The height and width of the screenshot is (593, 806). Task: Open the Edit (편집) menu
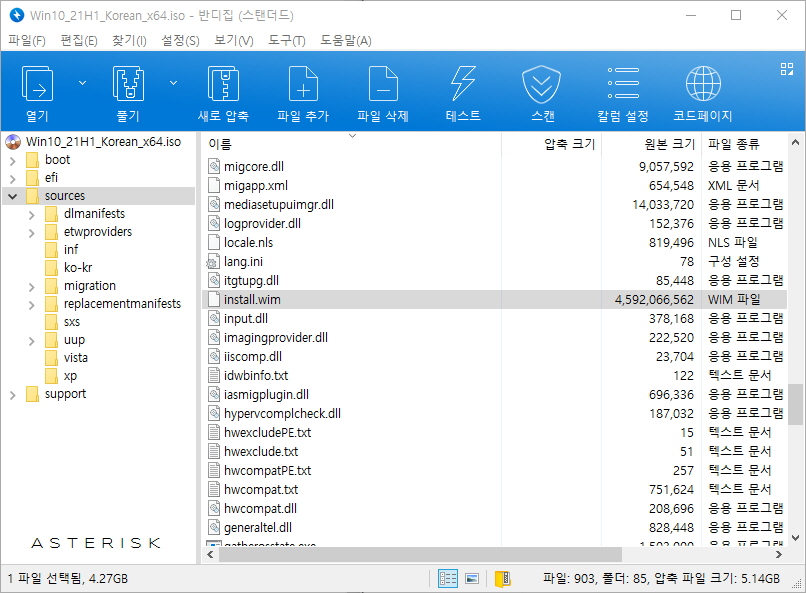click(x=79, y=41)
